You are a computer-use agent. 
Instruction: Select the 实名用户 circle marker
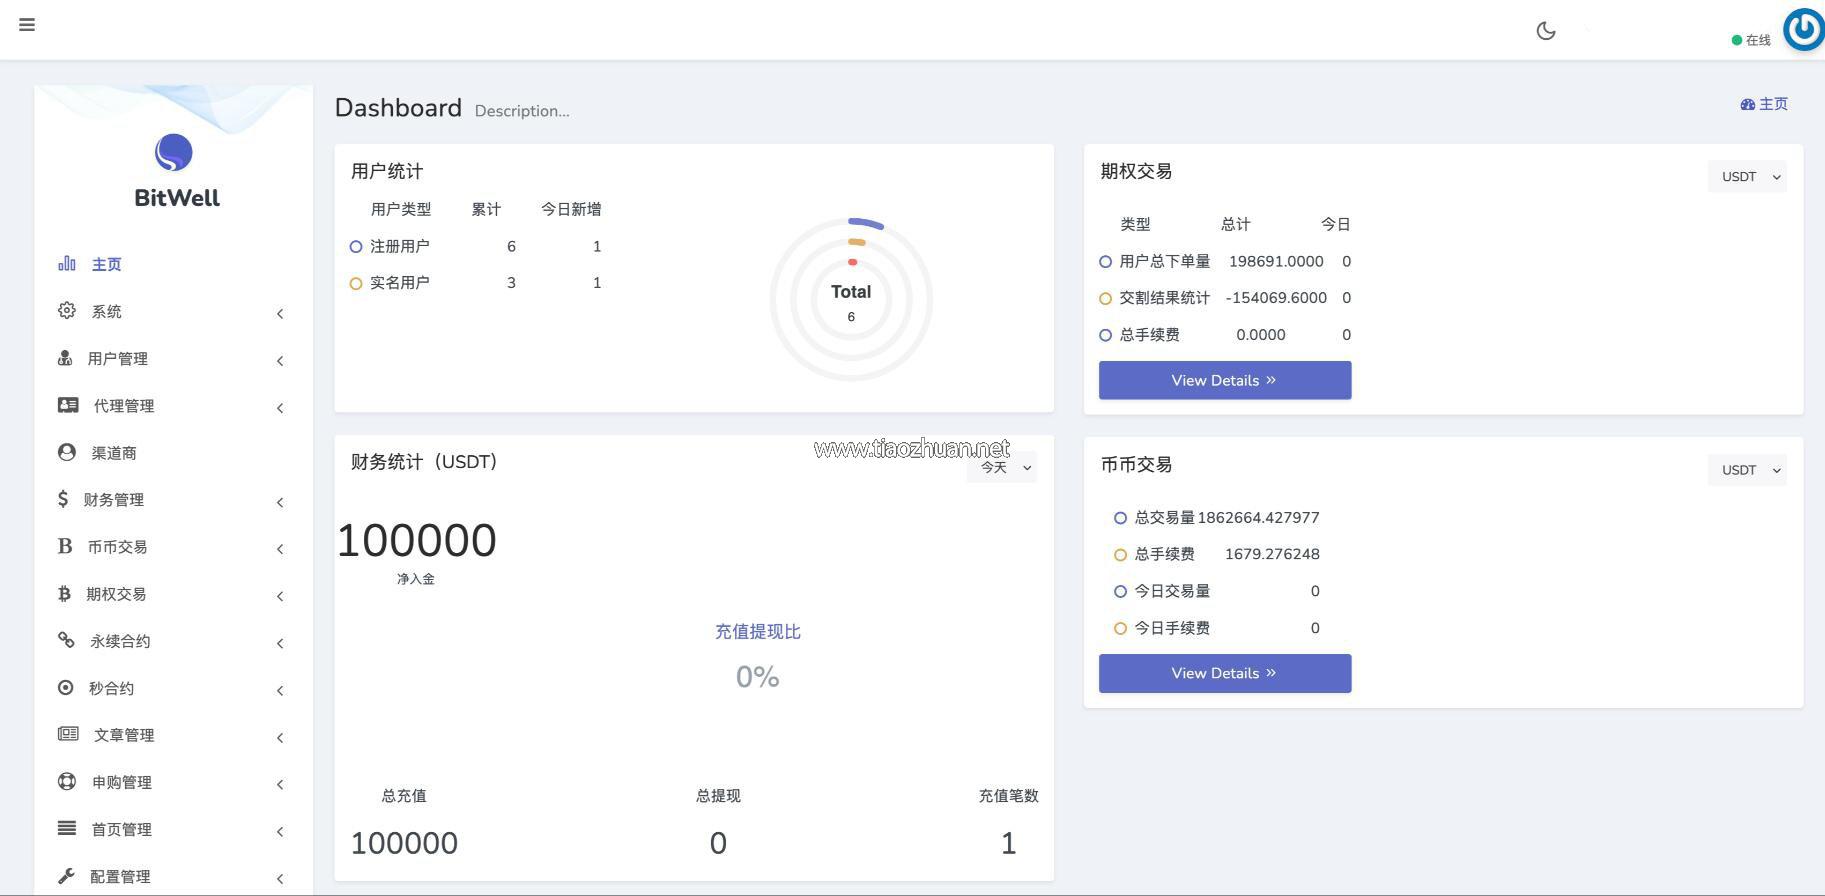point(356,283)
